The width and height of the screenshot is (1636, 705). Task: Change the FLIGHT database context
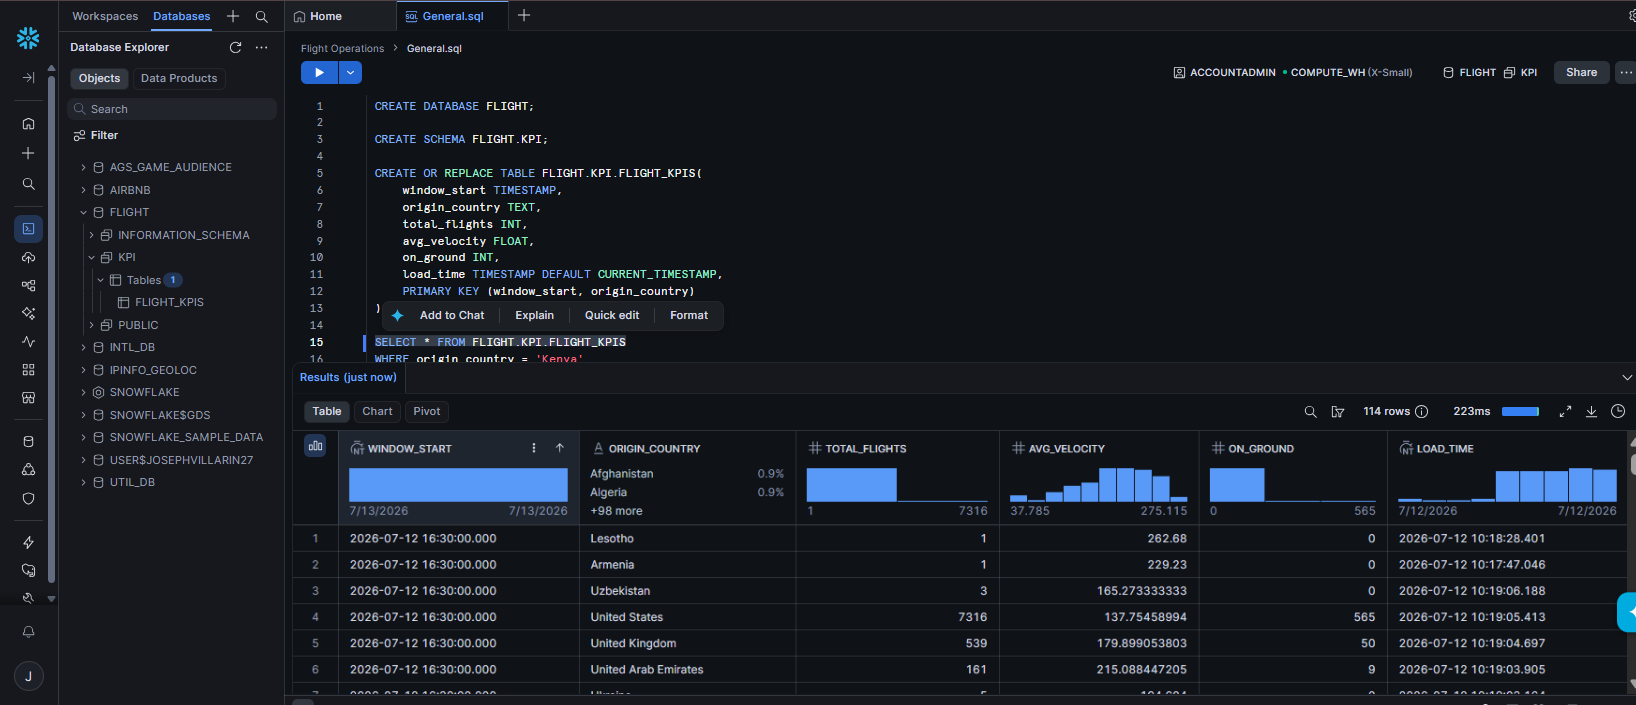coord(1470,72)
